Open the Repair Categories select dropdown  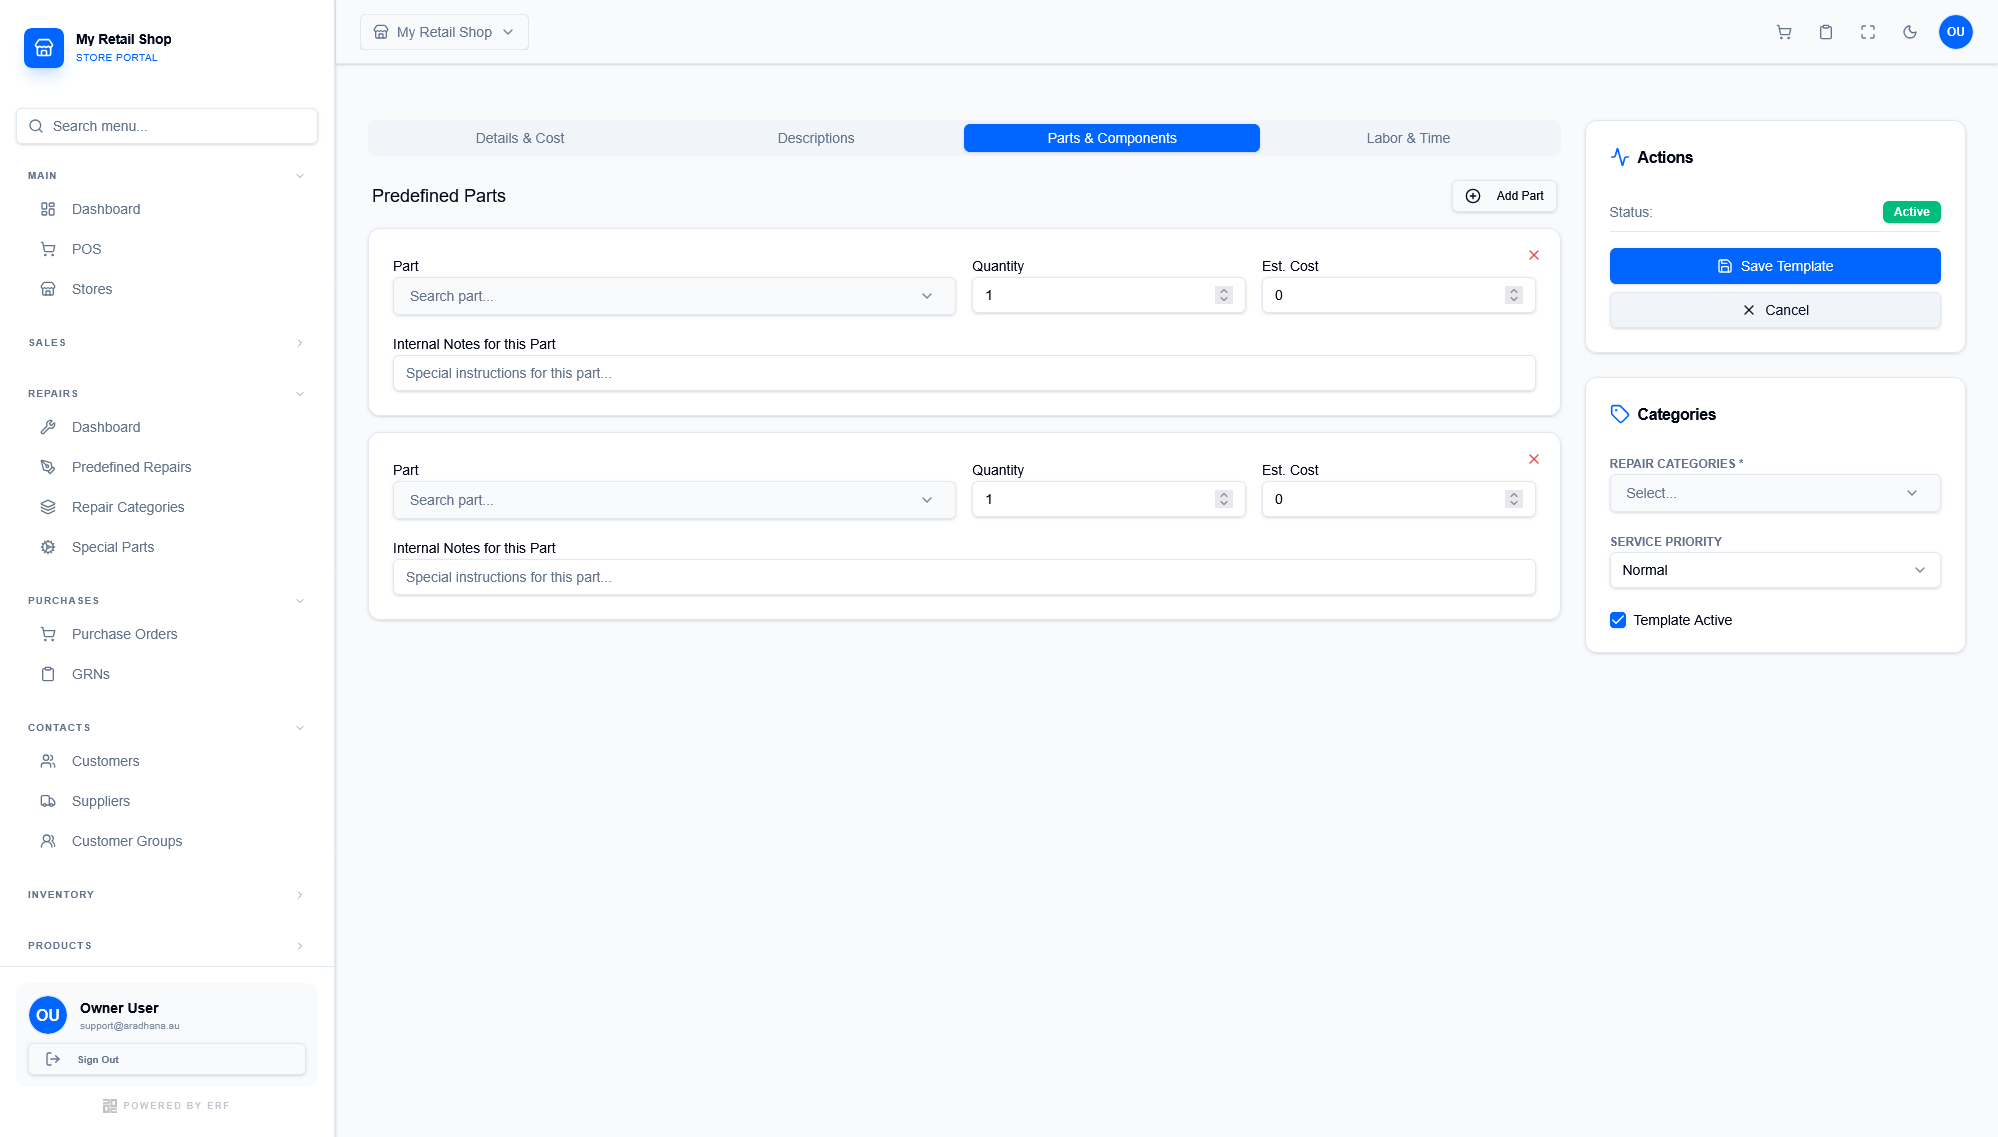(x=1775, y=493)
